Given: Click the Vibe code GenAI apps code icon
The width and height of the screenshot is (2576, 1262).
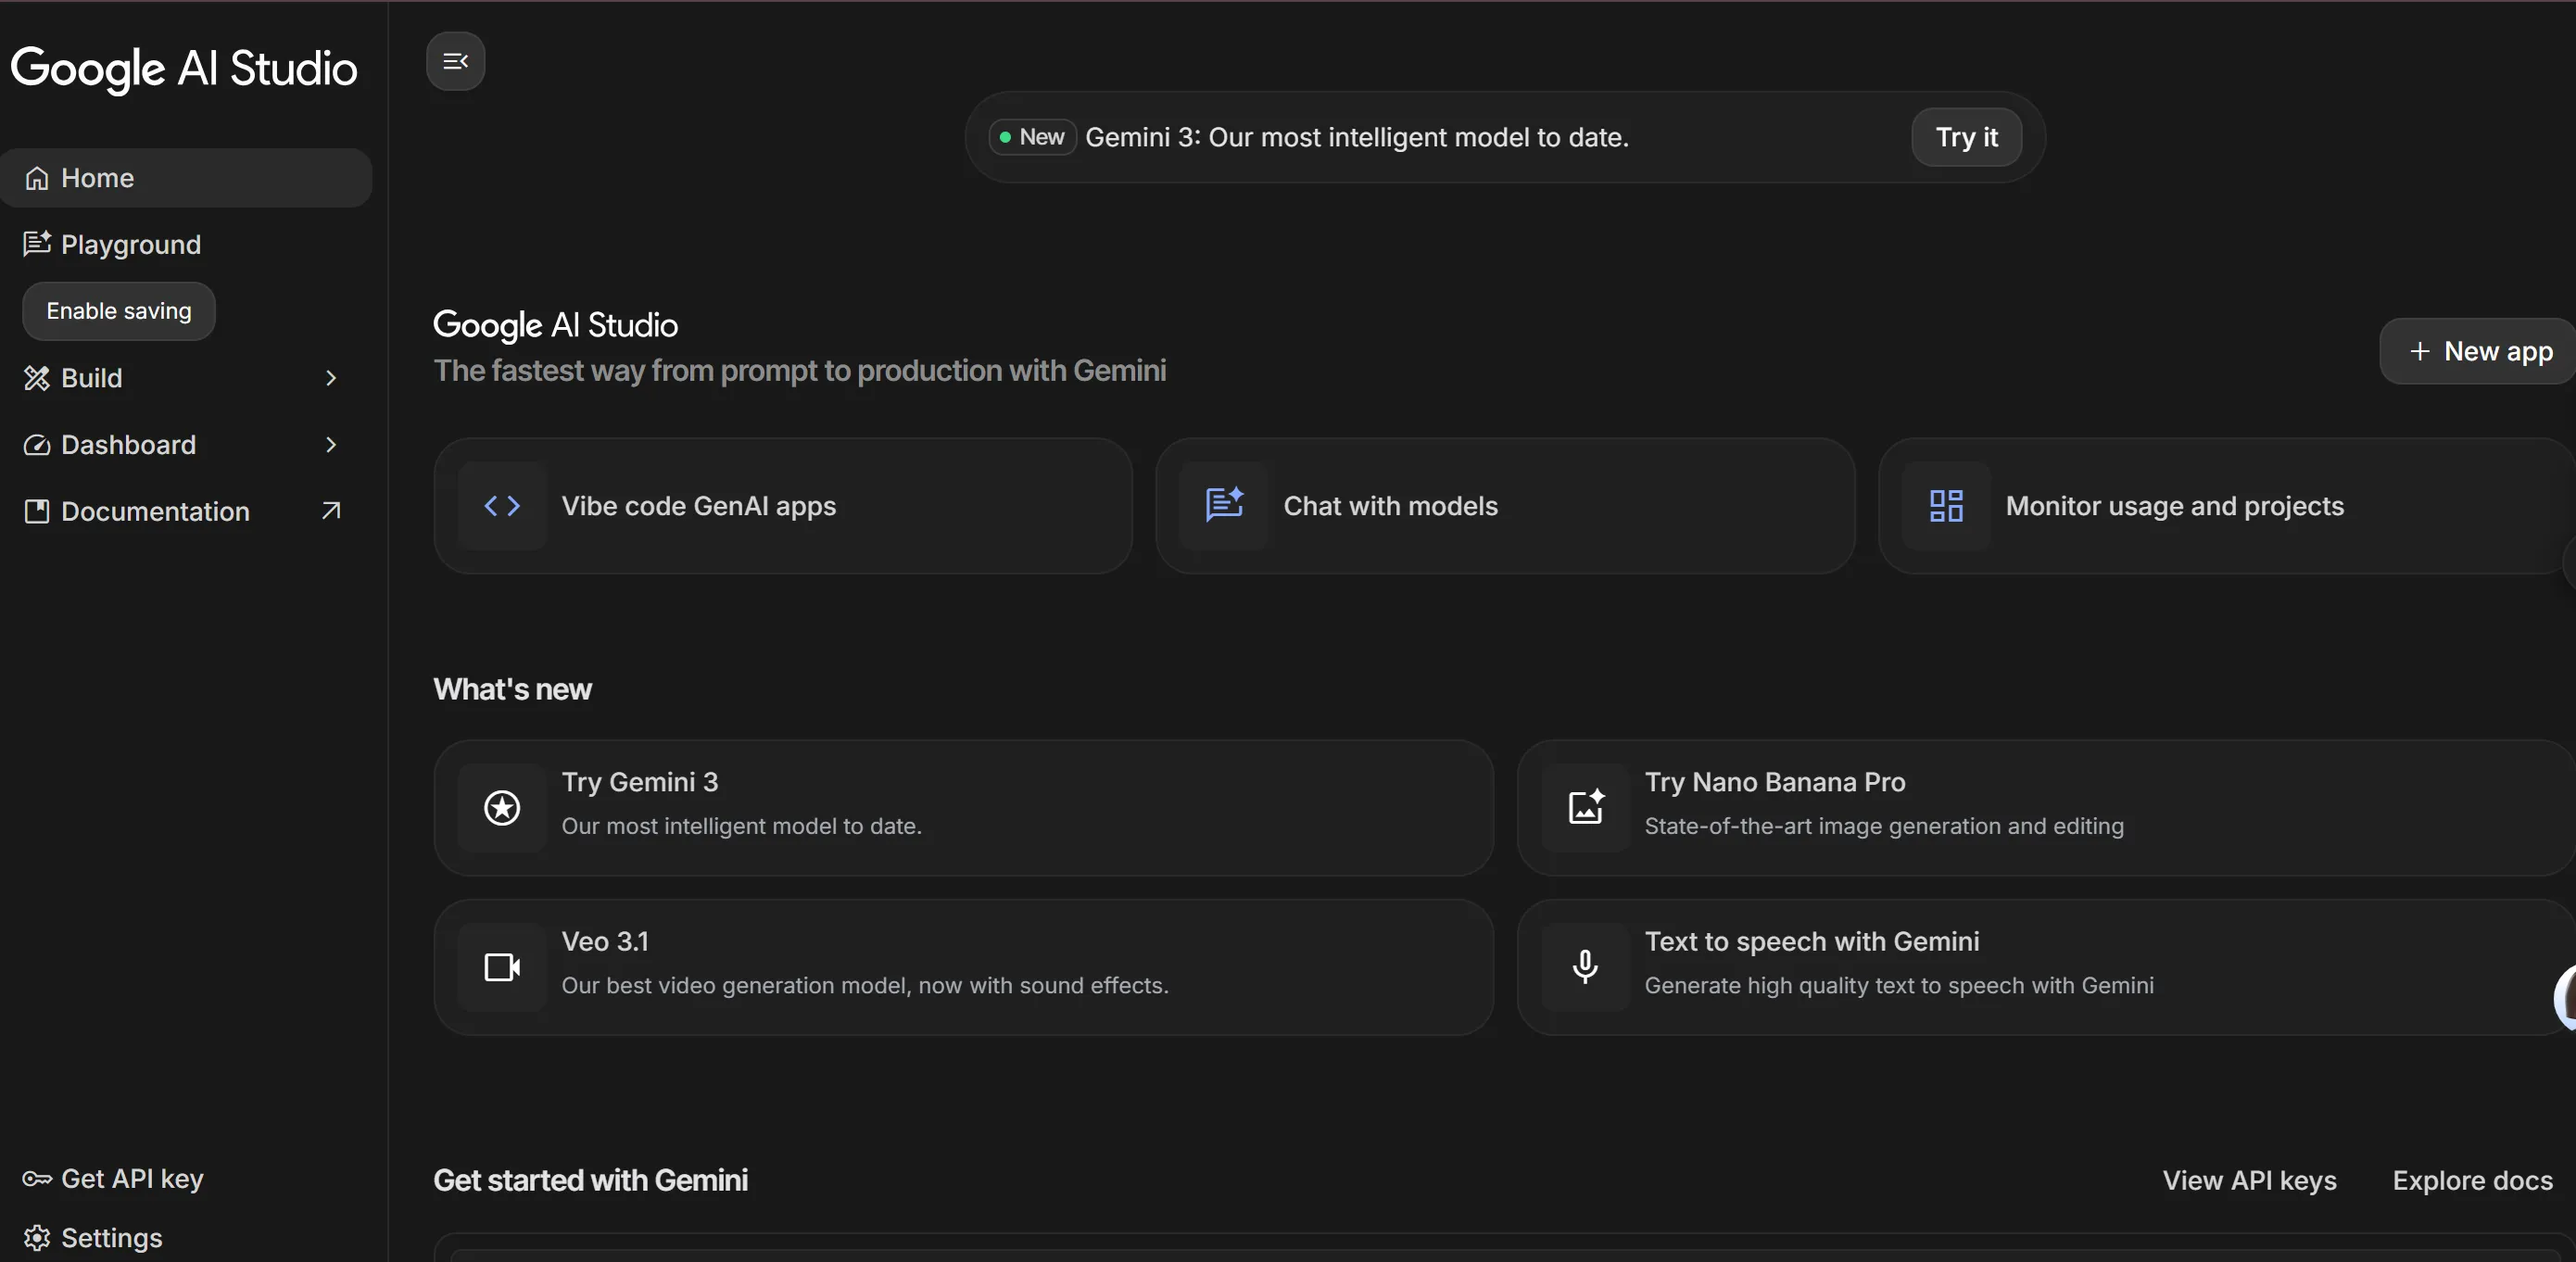Looking at the screenshot, I should (503, 506).
